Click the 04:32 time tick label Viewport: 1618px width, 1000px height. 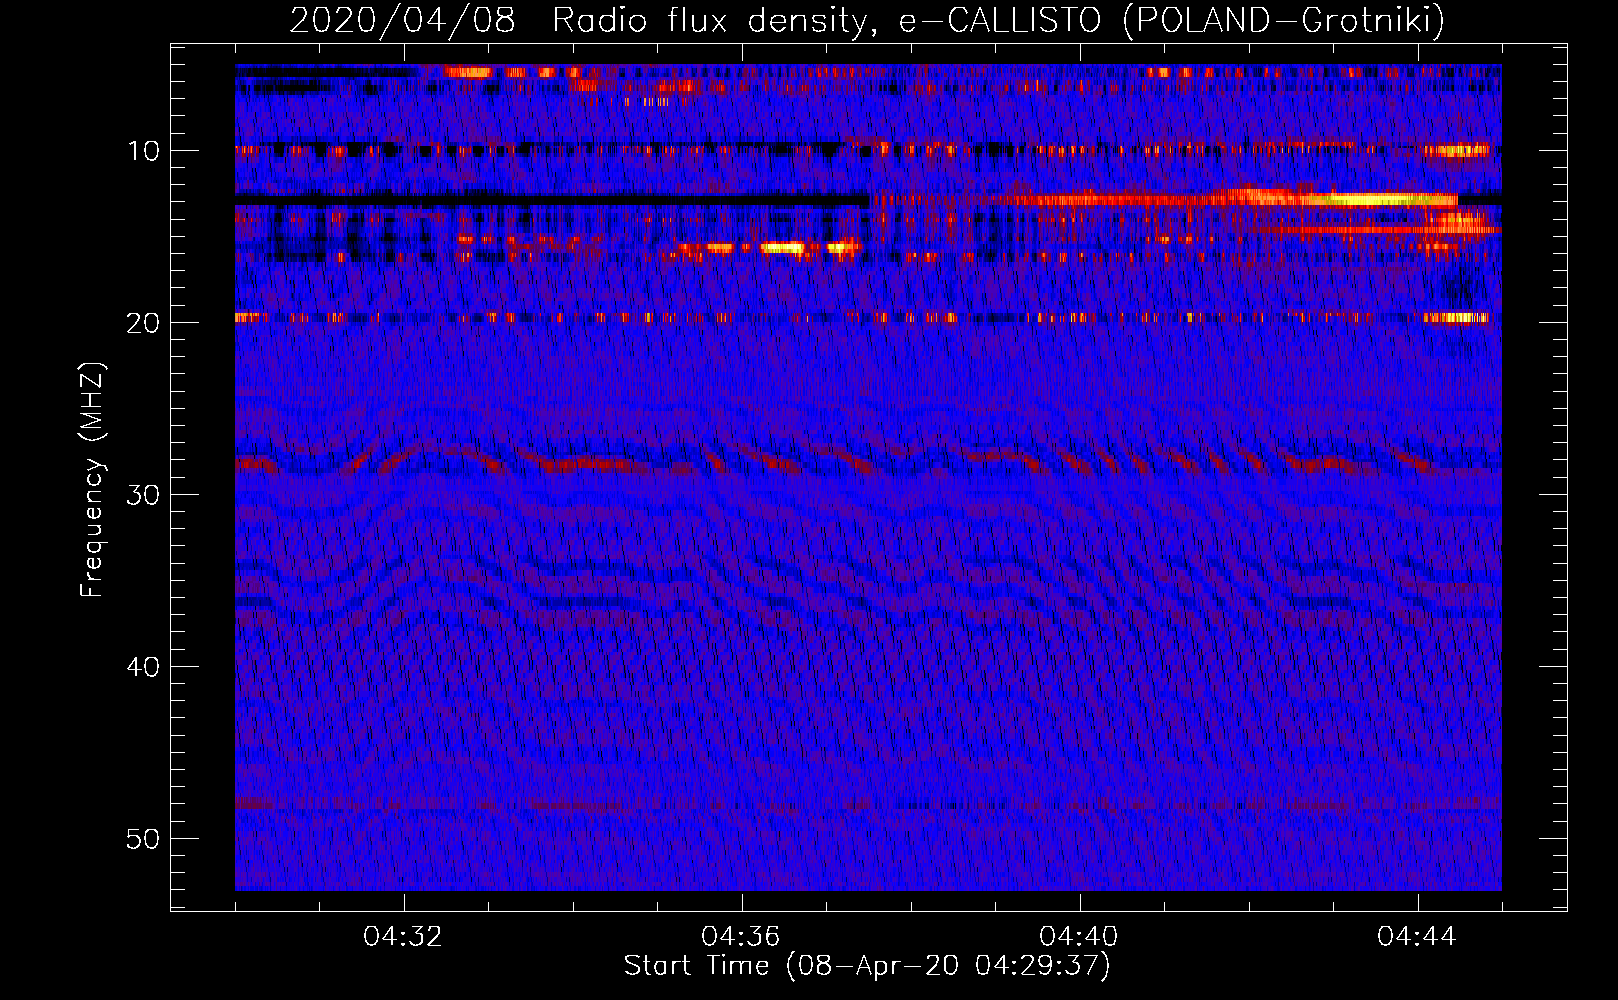[x=403, y=937]
